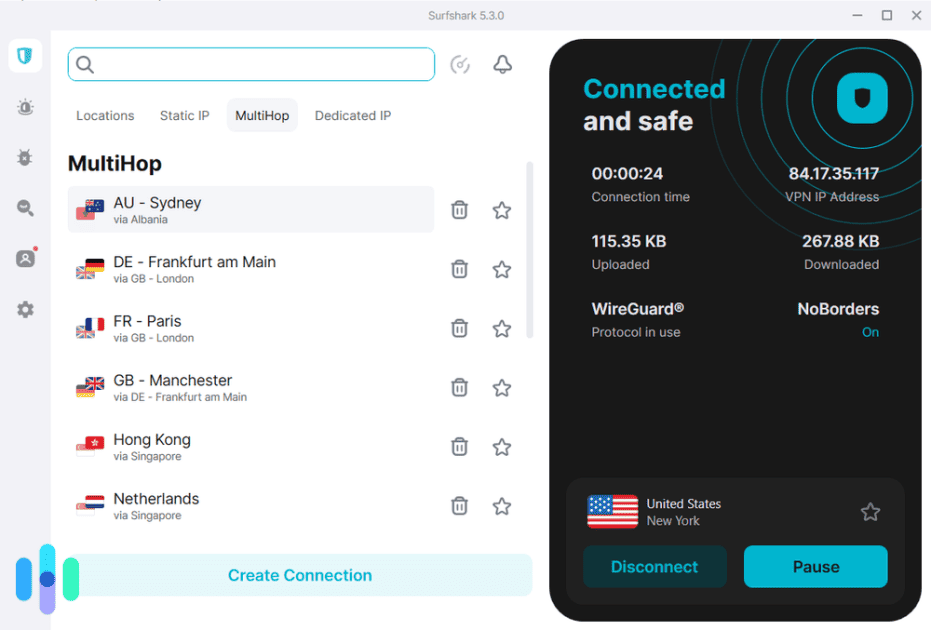Open notifications with the bell icon

(502, 64)
